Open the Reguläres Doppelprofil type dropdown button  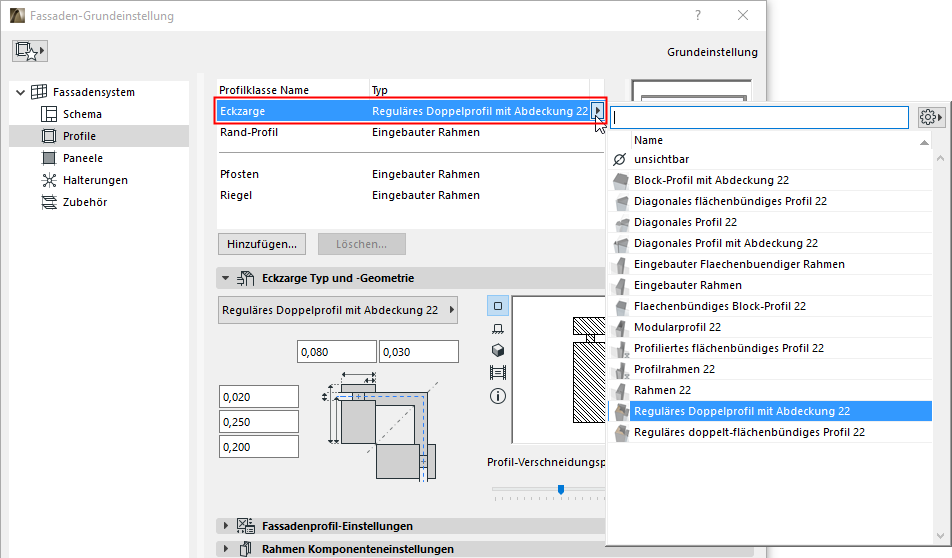tap(338, 310)
